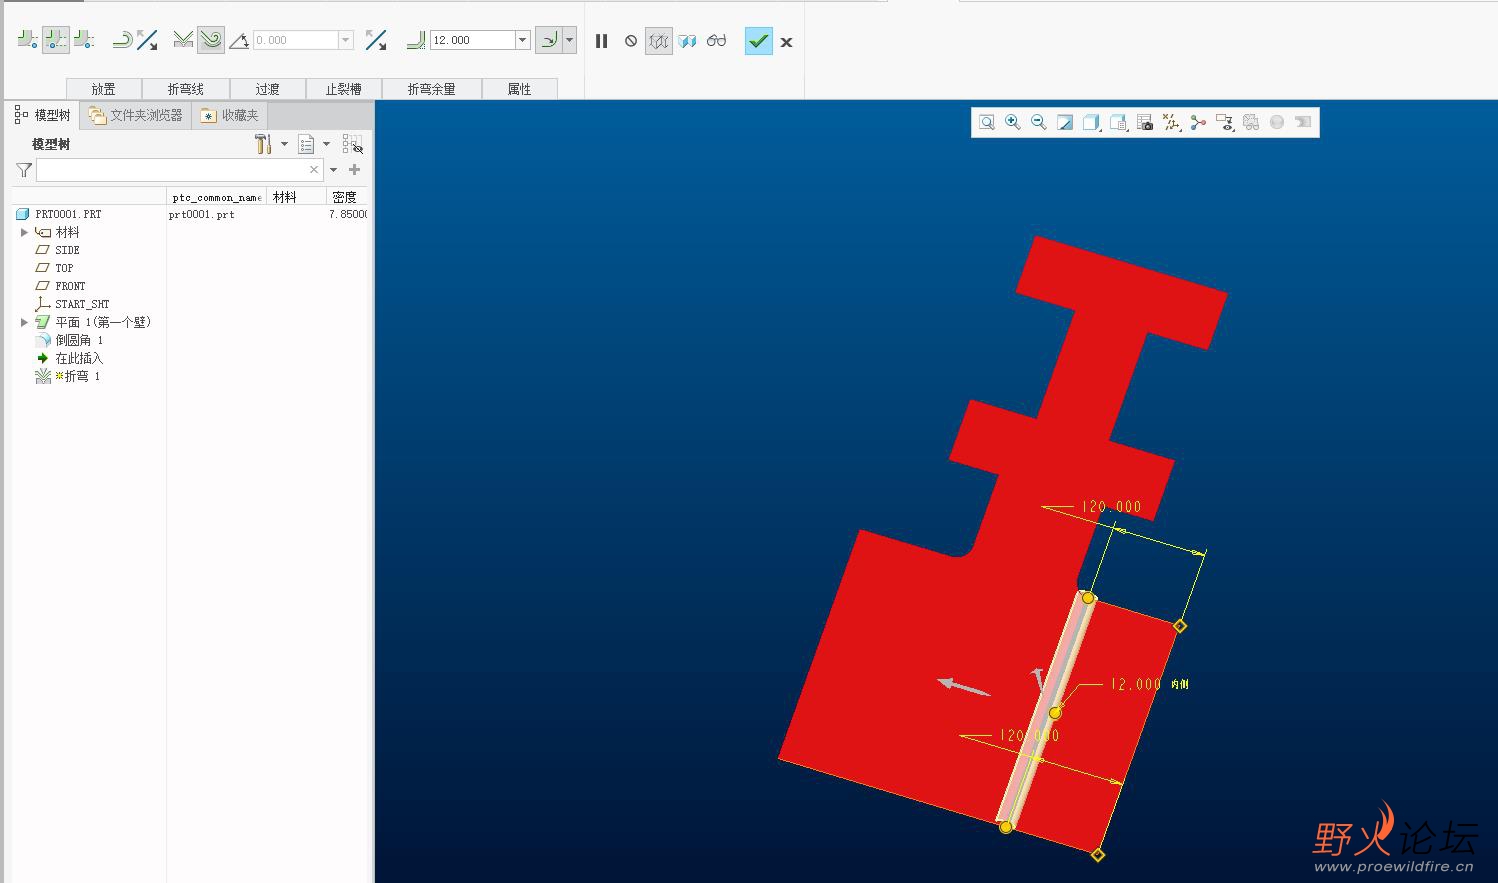Click the zoom in magnifier icon
This screenshot has height=883, width=1498.
(1013, 122)
